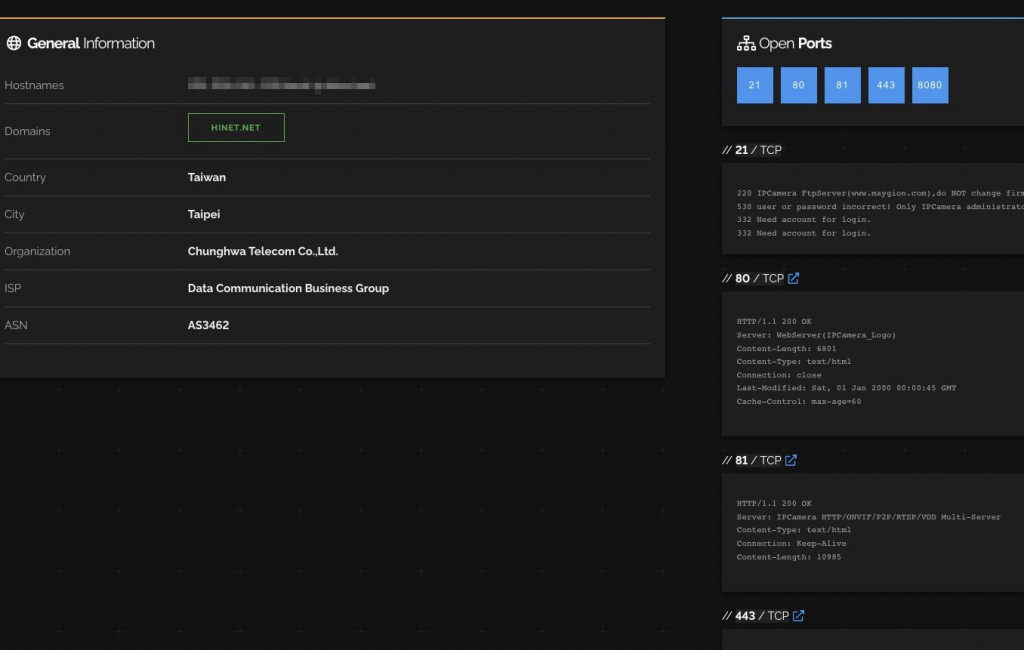Click the Hostnames label
Viewport: 1024px width, 650px height.
point(34,86)
